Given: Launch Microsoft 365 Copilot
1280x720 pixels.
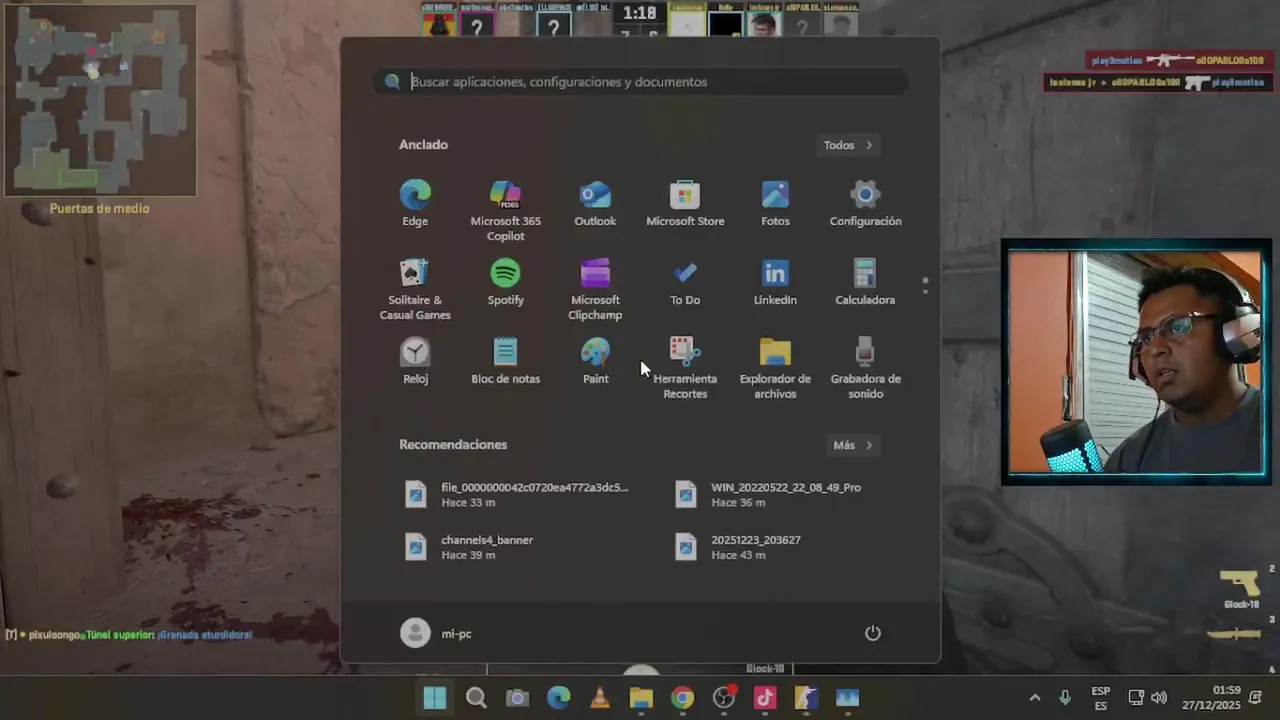Looking at the screenshot, I should click(505, 211).
